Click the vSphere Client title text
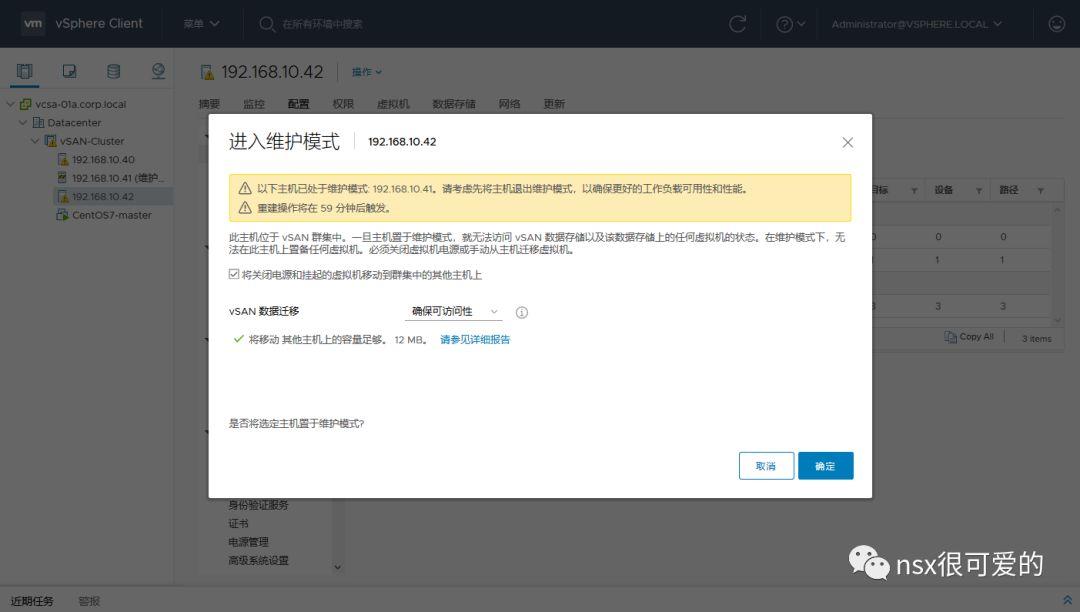This screenshot has height=612, width=1080. coord(99,23)
